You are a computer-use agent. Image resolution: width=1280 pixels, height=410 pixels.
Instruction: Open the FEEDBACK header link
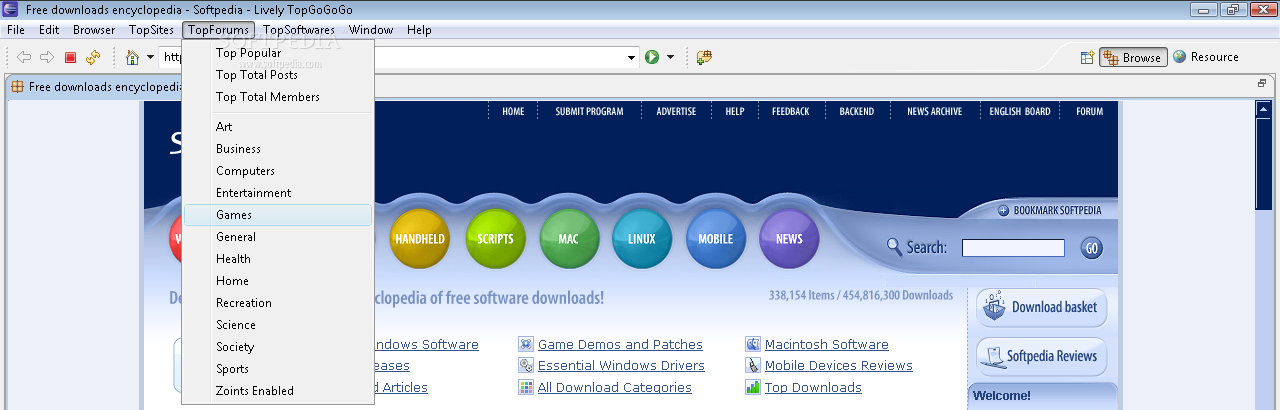[790, 112]
